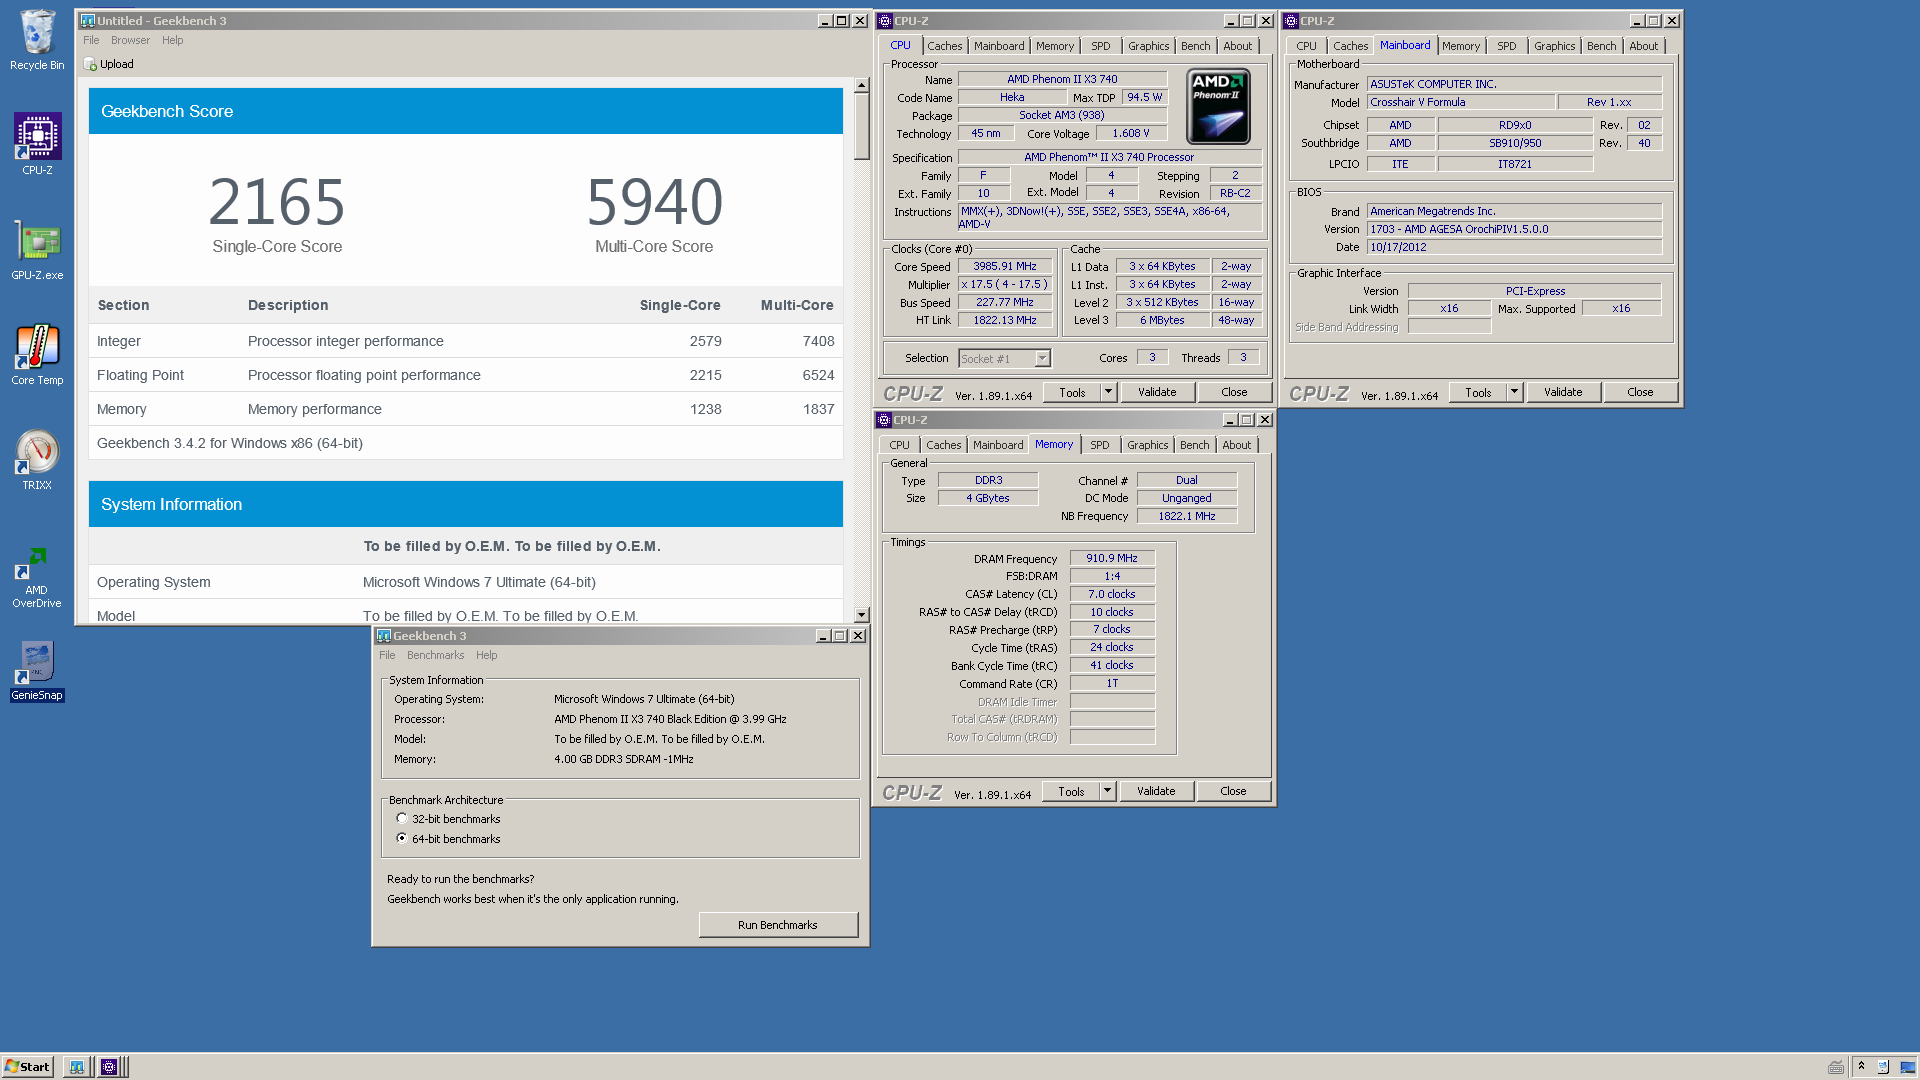Open the Start menu
This screenshot has width=1920, height=1080.
click(x=27, y=1067)
